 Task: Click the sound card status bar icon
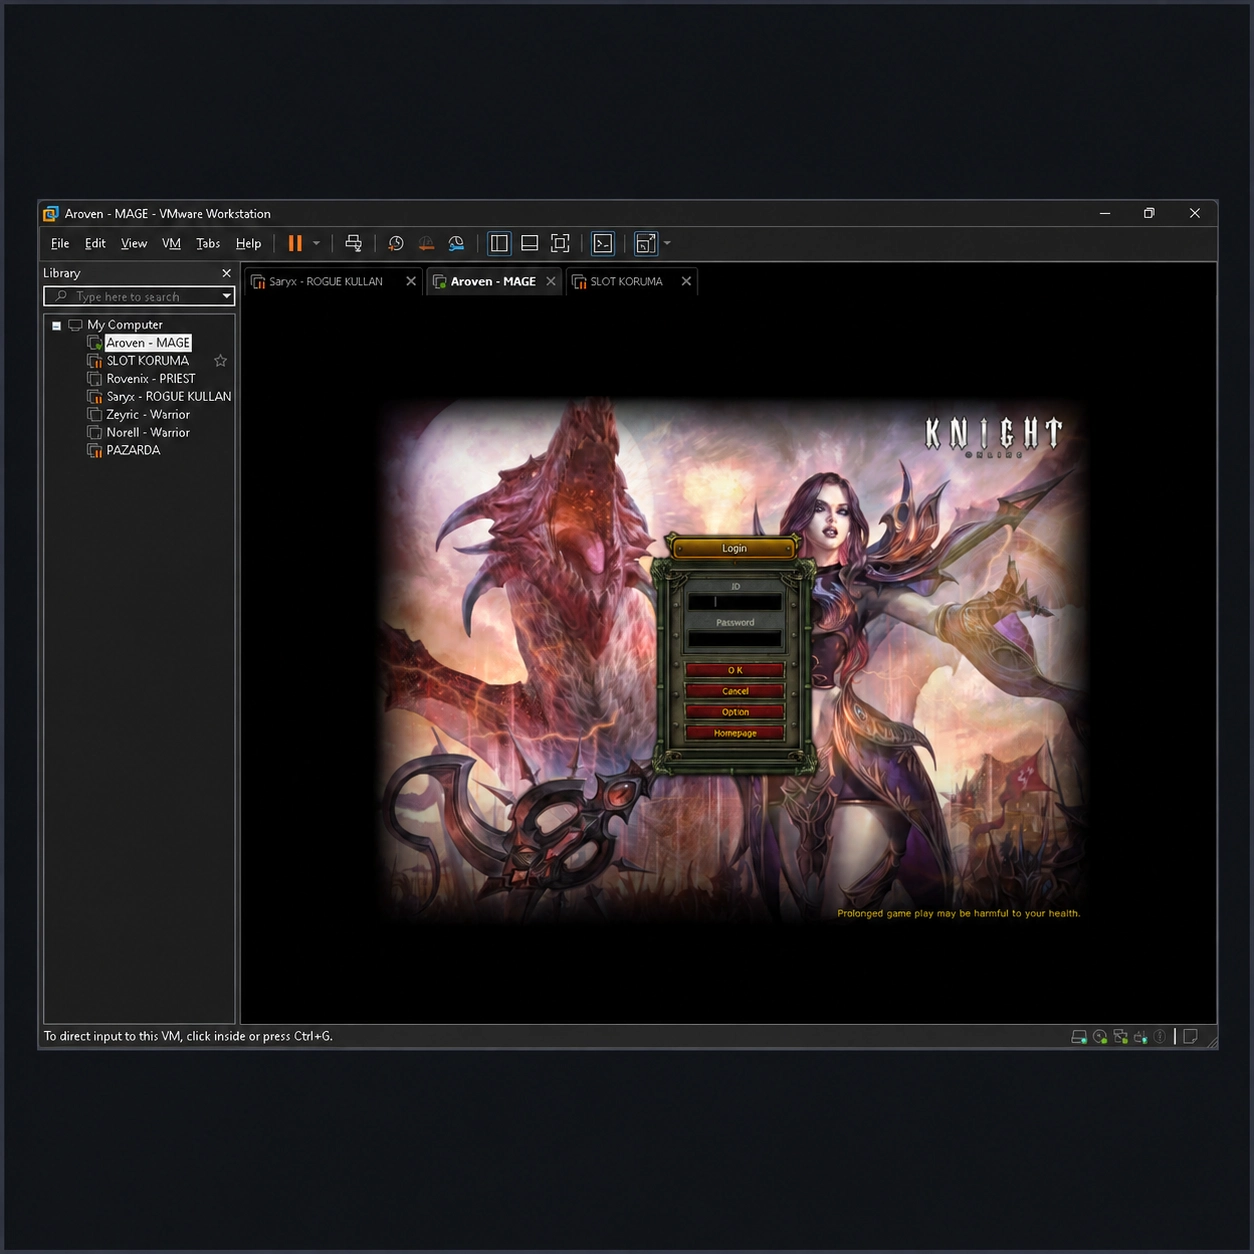click(1160, 1037)
